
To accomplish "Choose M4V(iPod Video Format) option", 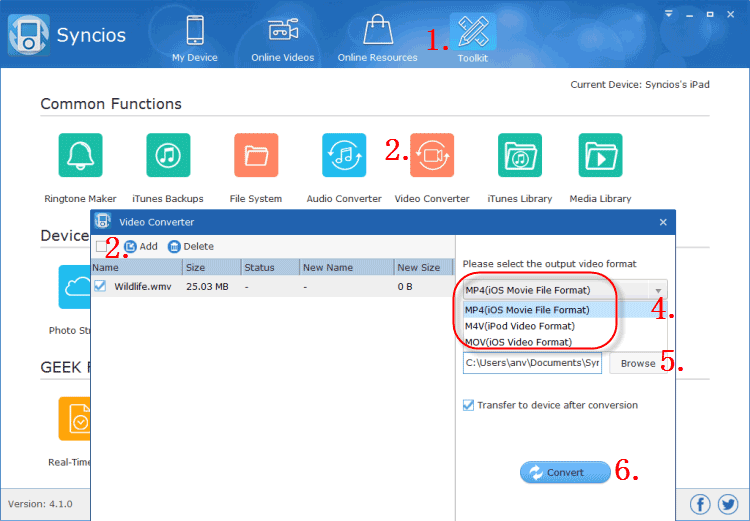I will (564, 326).
